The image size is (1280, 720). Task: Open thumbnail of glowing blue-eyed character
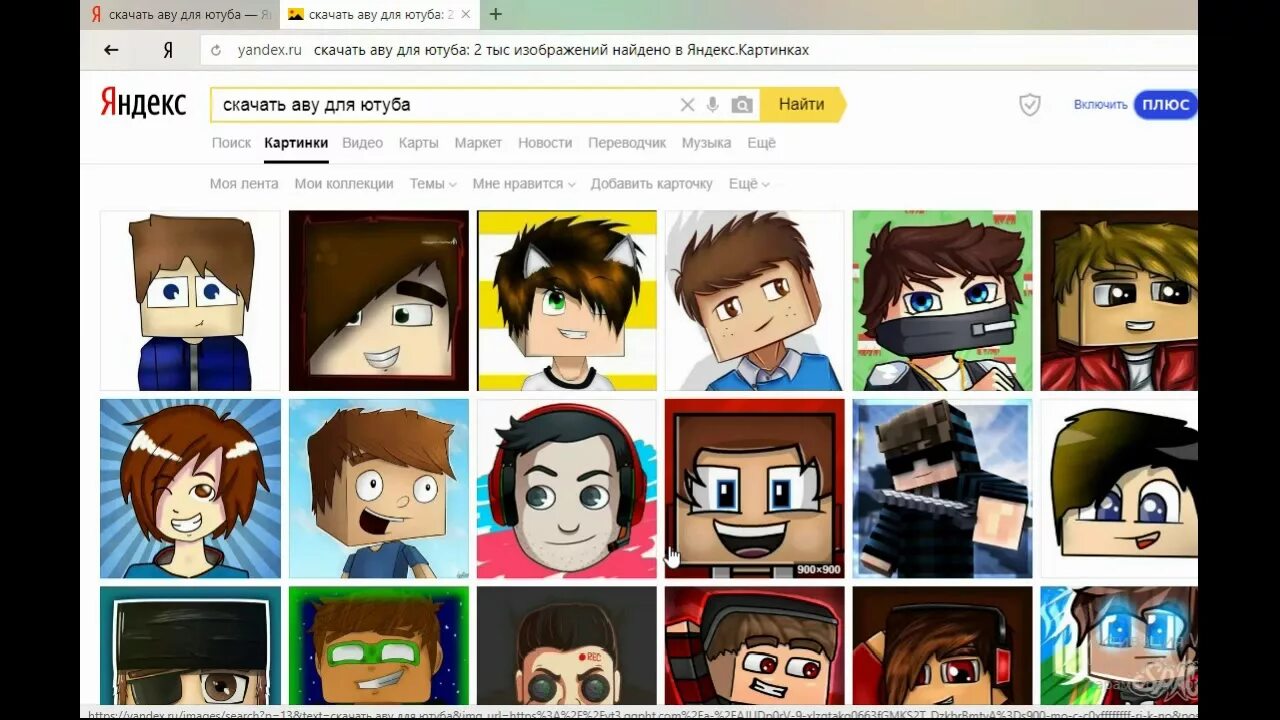pyautogui.click(x=1119, y=646)
